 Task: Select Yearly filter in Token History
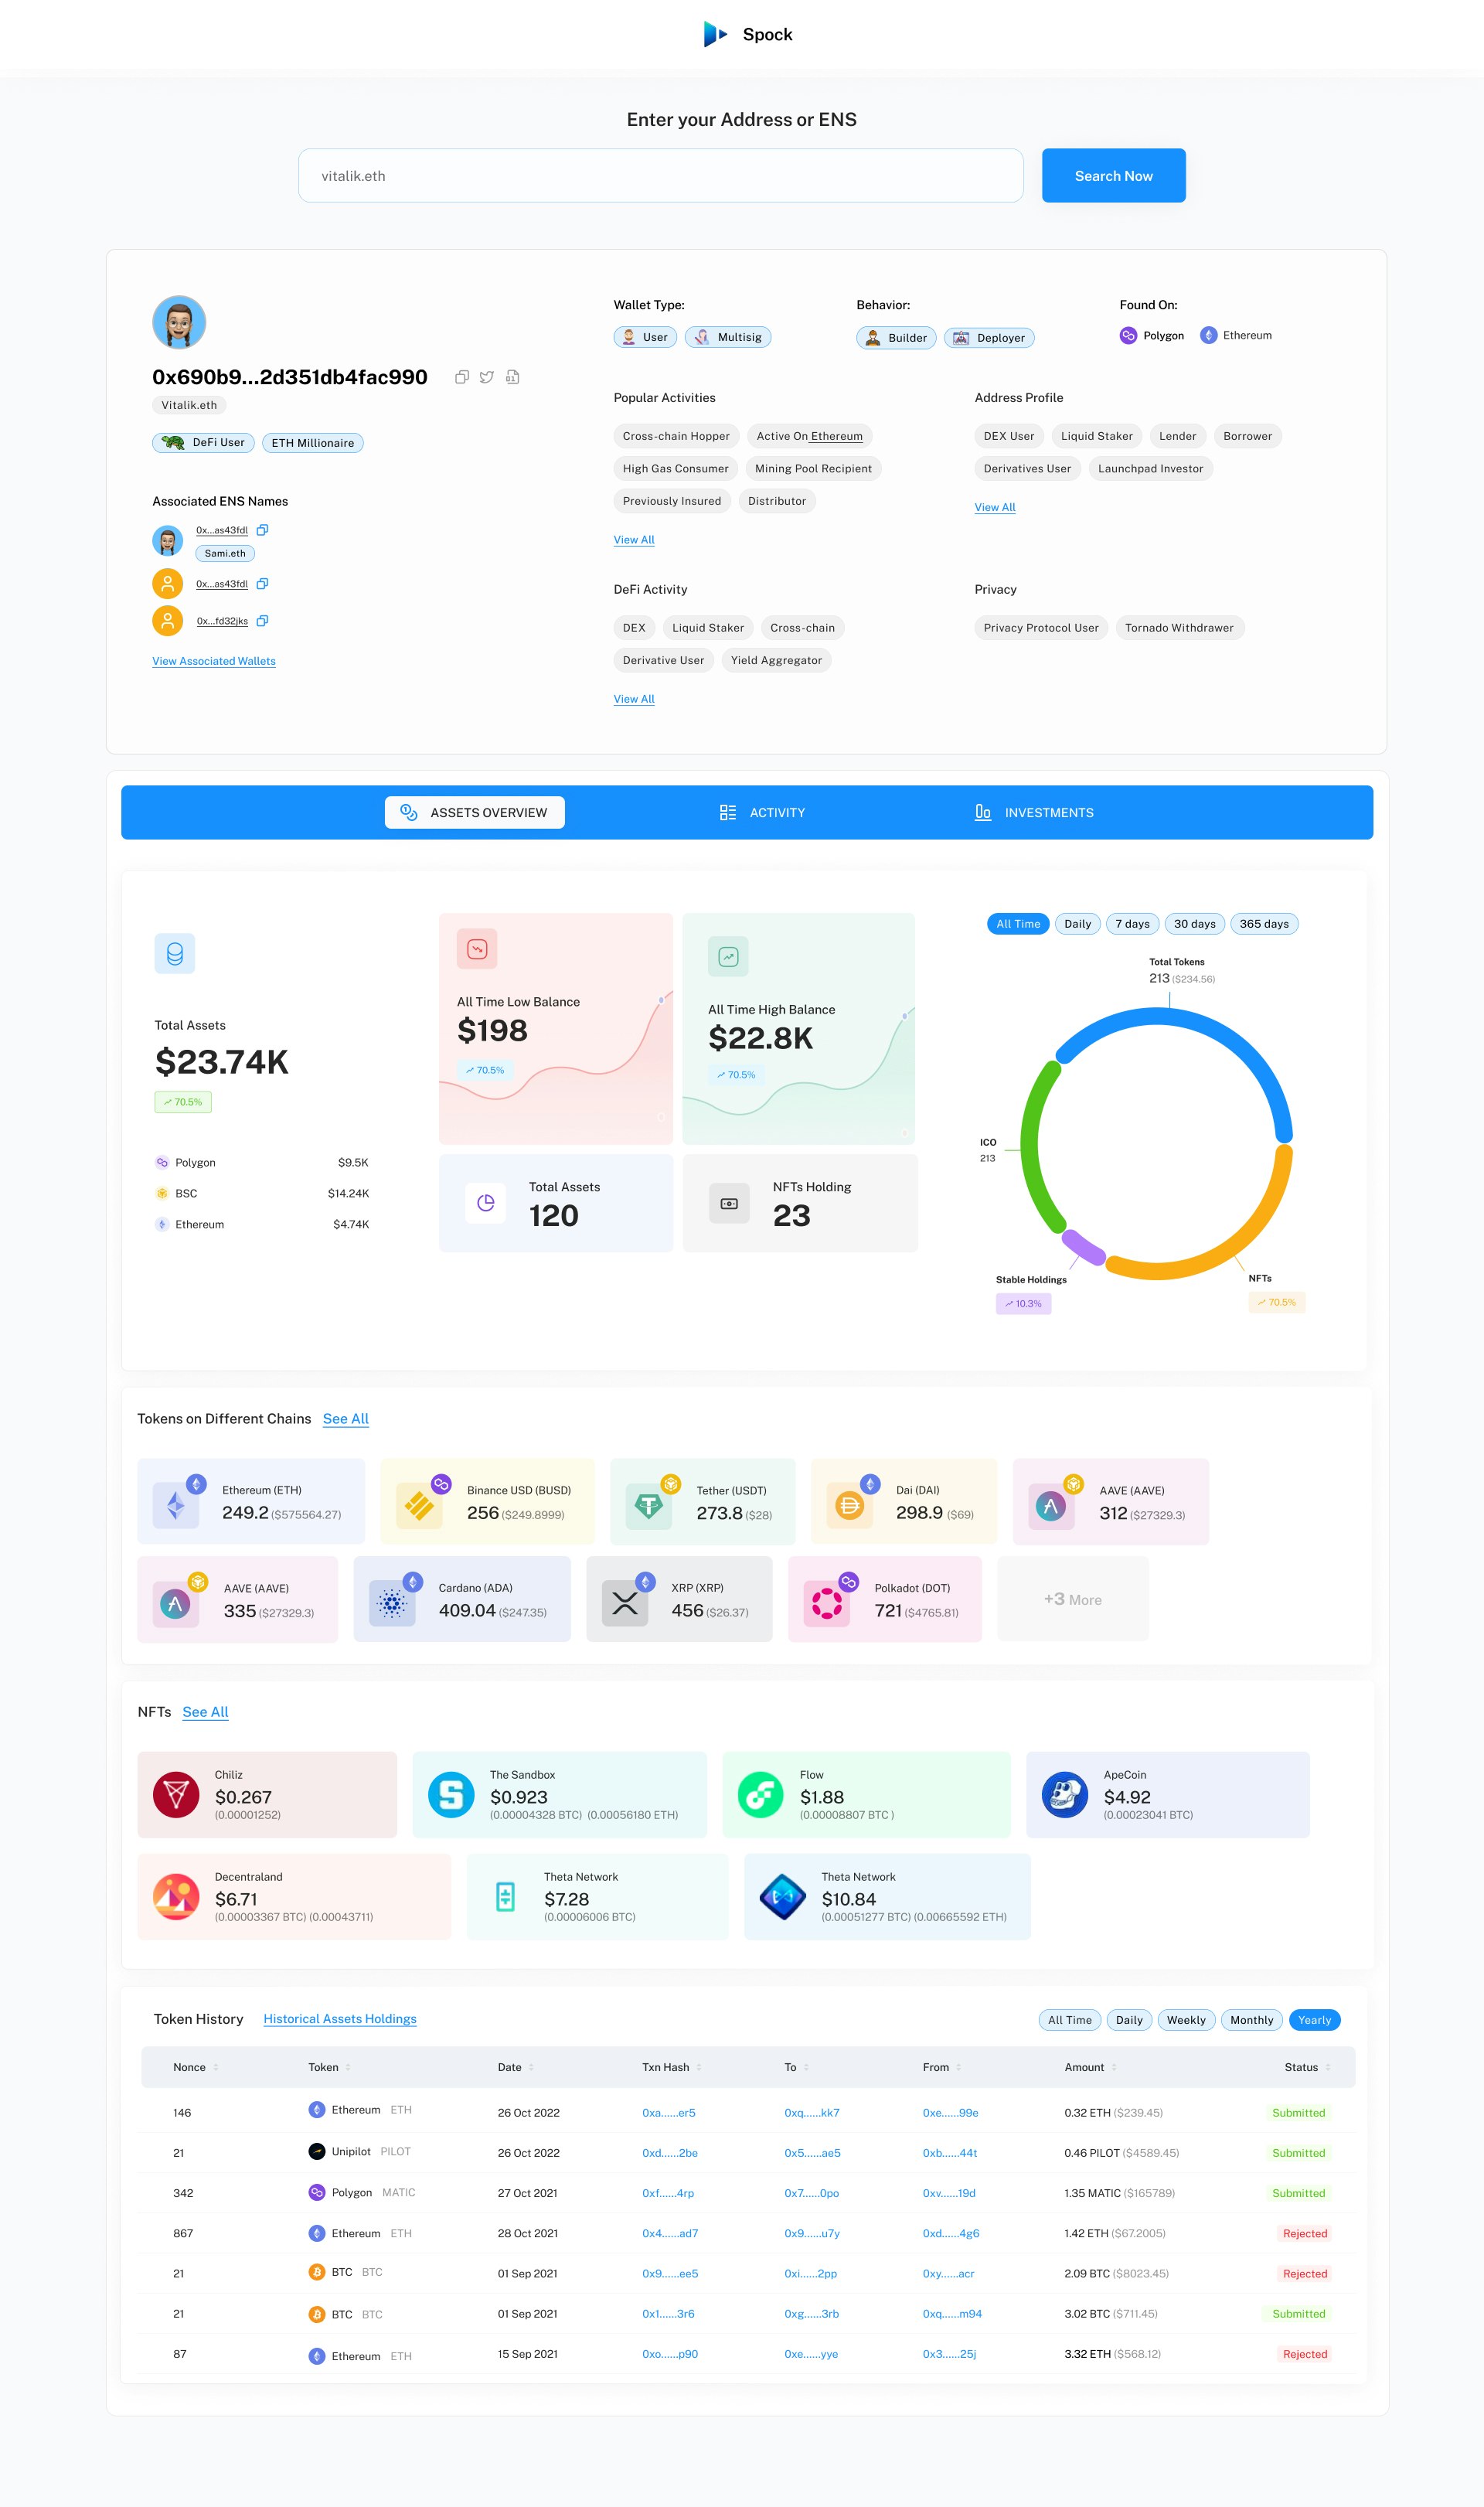point(1314,2020)
